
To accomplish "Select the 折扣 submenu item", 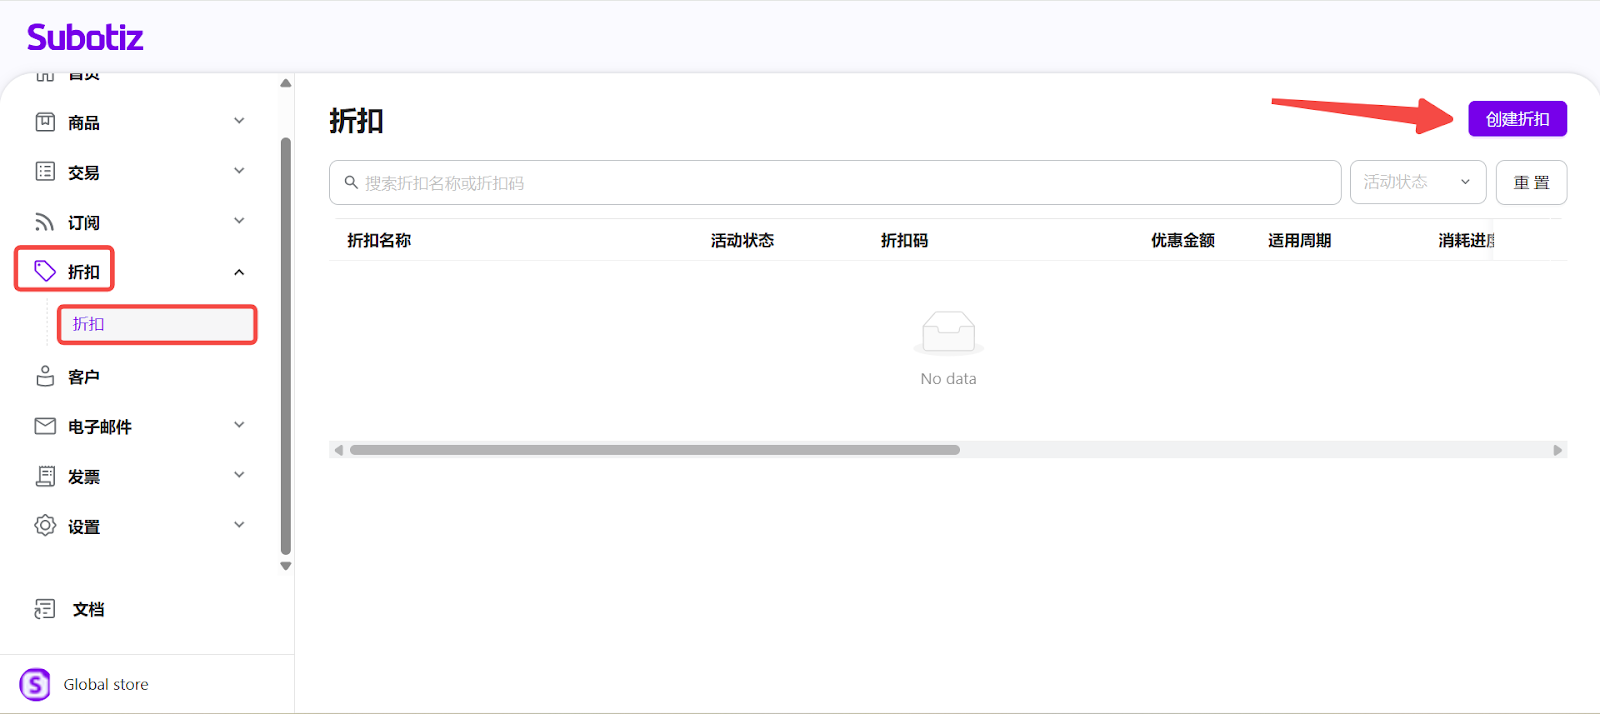I will 157,324.
